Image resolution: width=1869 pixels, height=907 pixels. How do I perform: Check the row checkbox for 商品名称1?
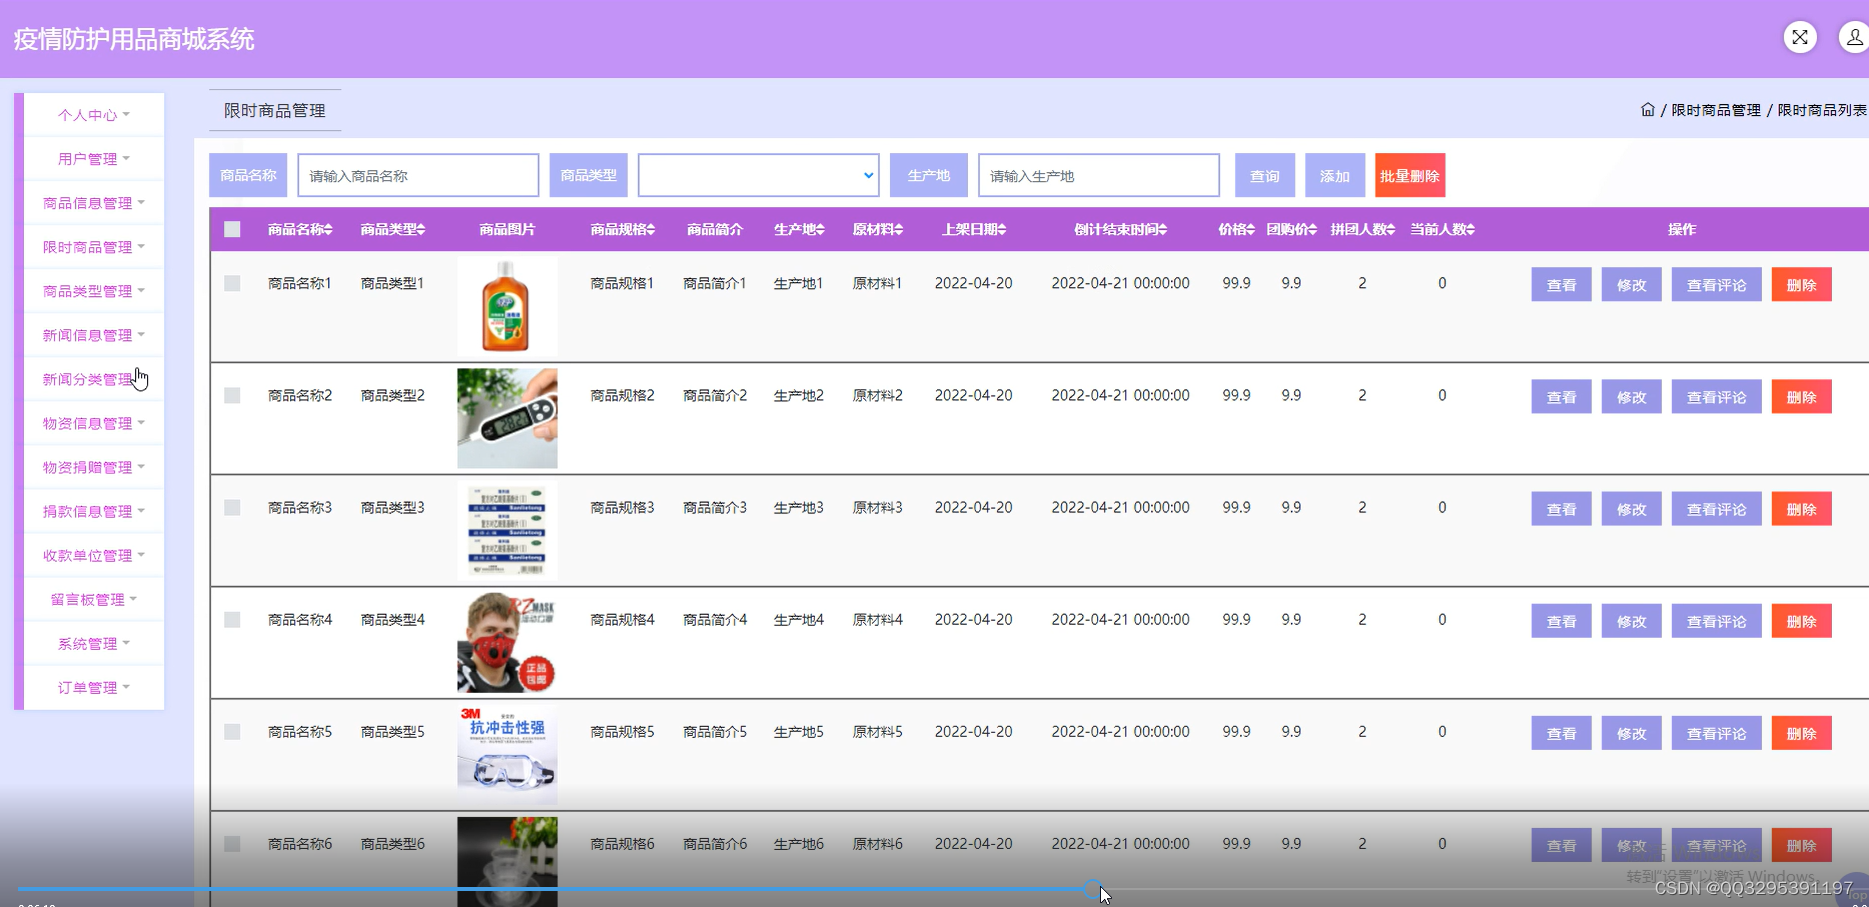(x=232, y=283)
